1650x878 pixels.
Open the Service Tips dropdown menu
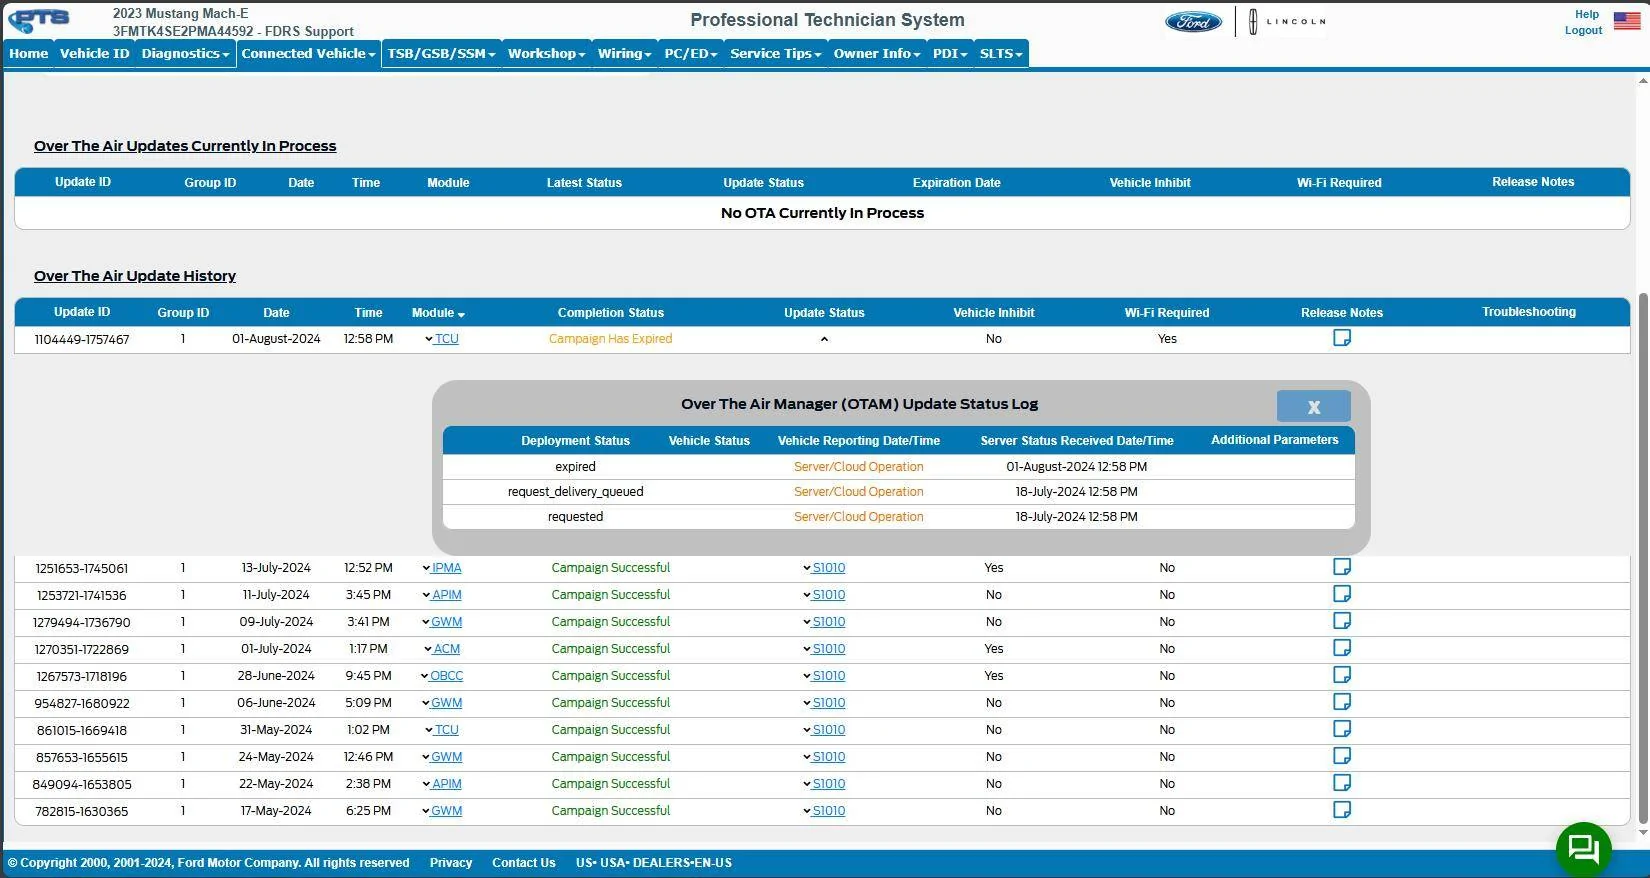tap(776, 54)
